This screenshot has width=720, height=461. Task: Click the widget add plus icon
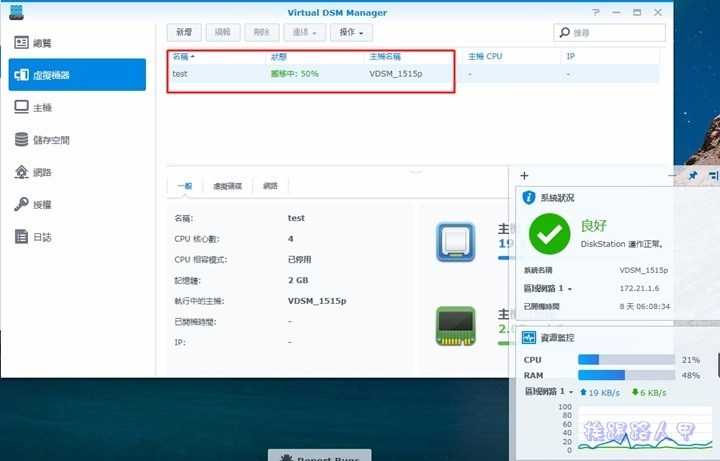tap(524, 175)
